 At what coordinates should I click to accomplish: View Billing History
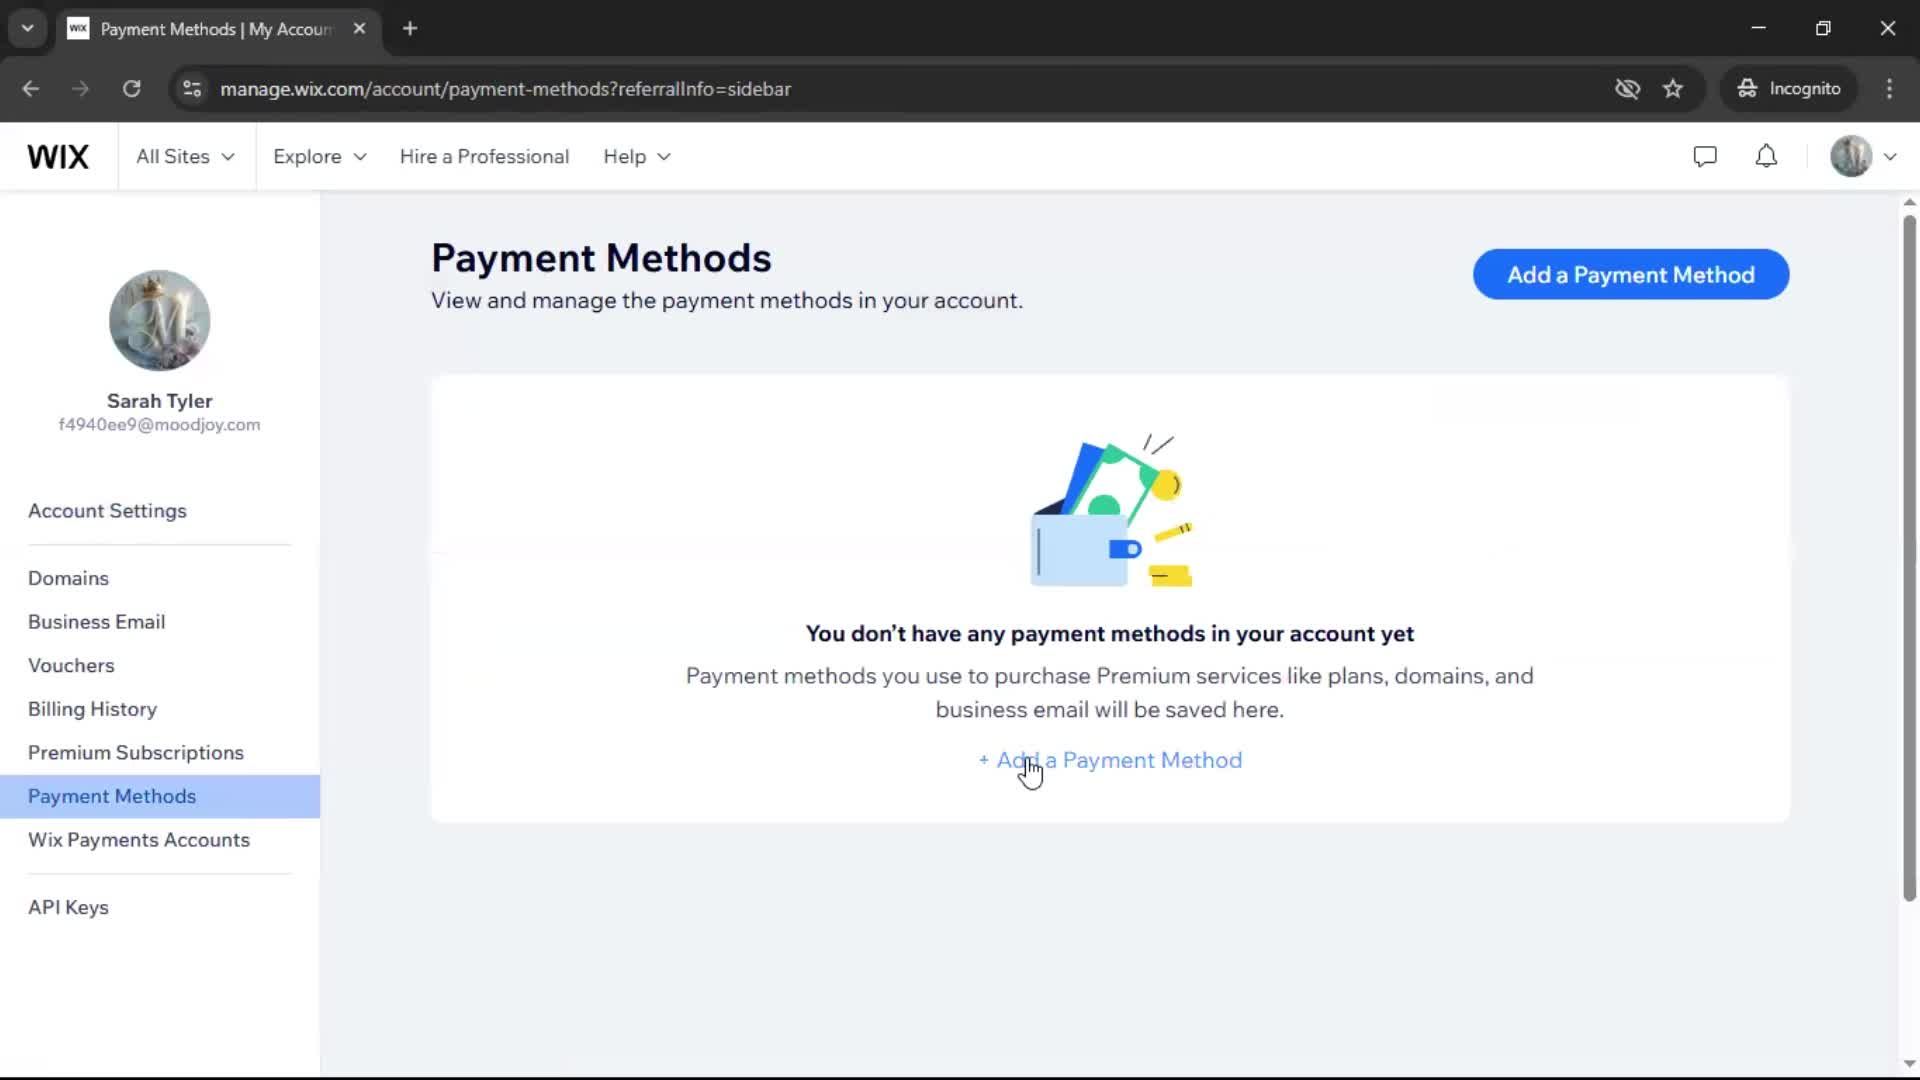pos(92,710)
